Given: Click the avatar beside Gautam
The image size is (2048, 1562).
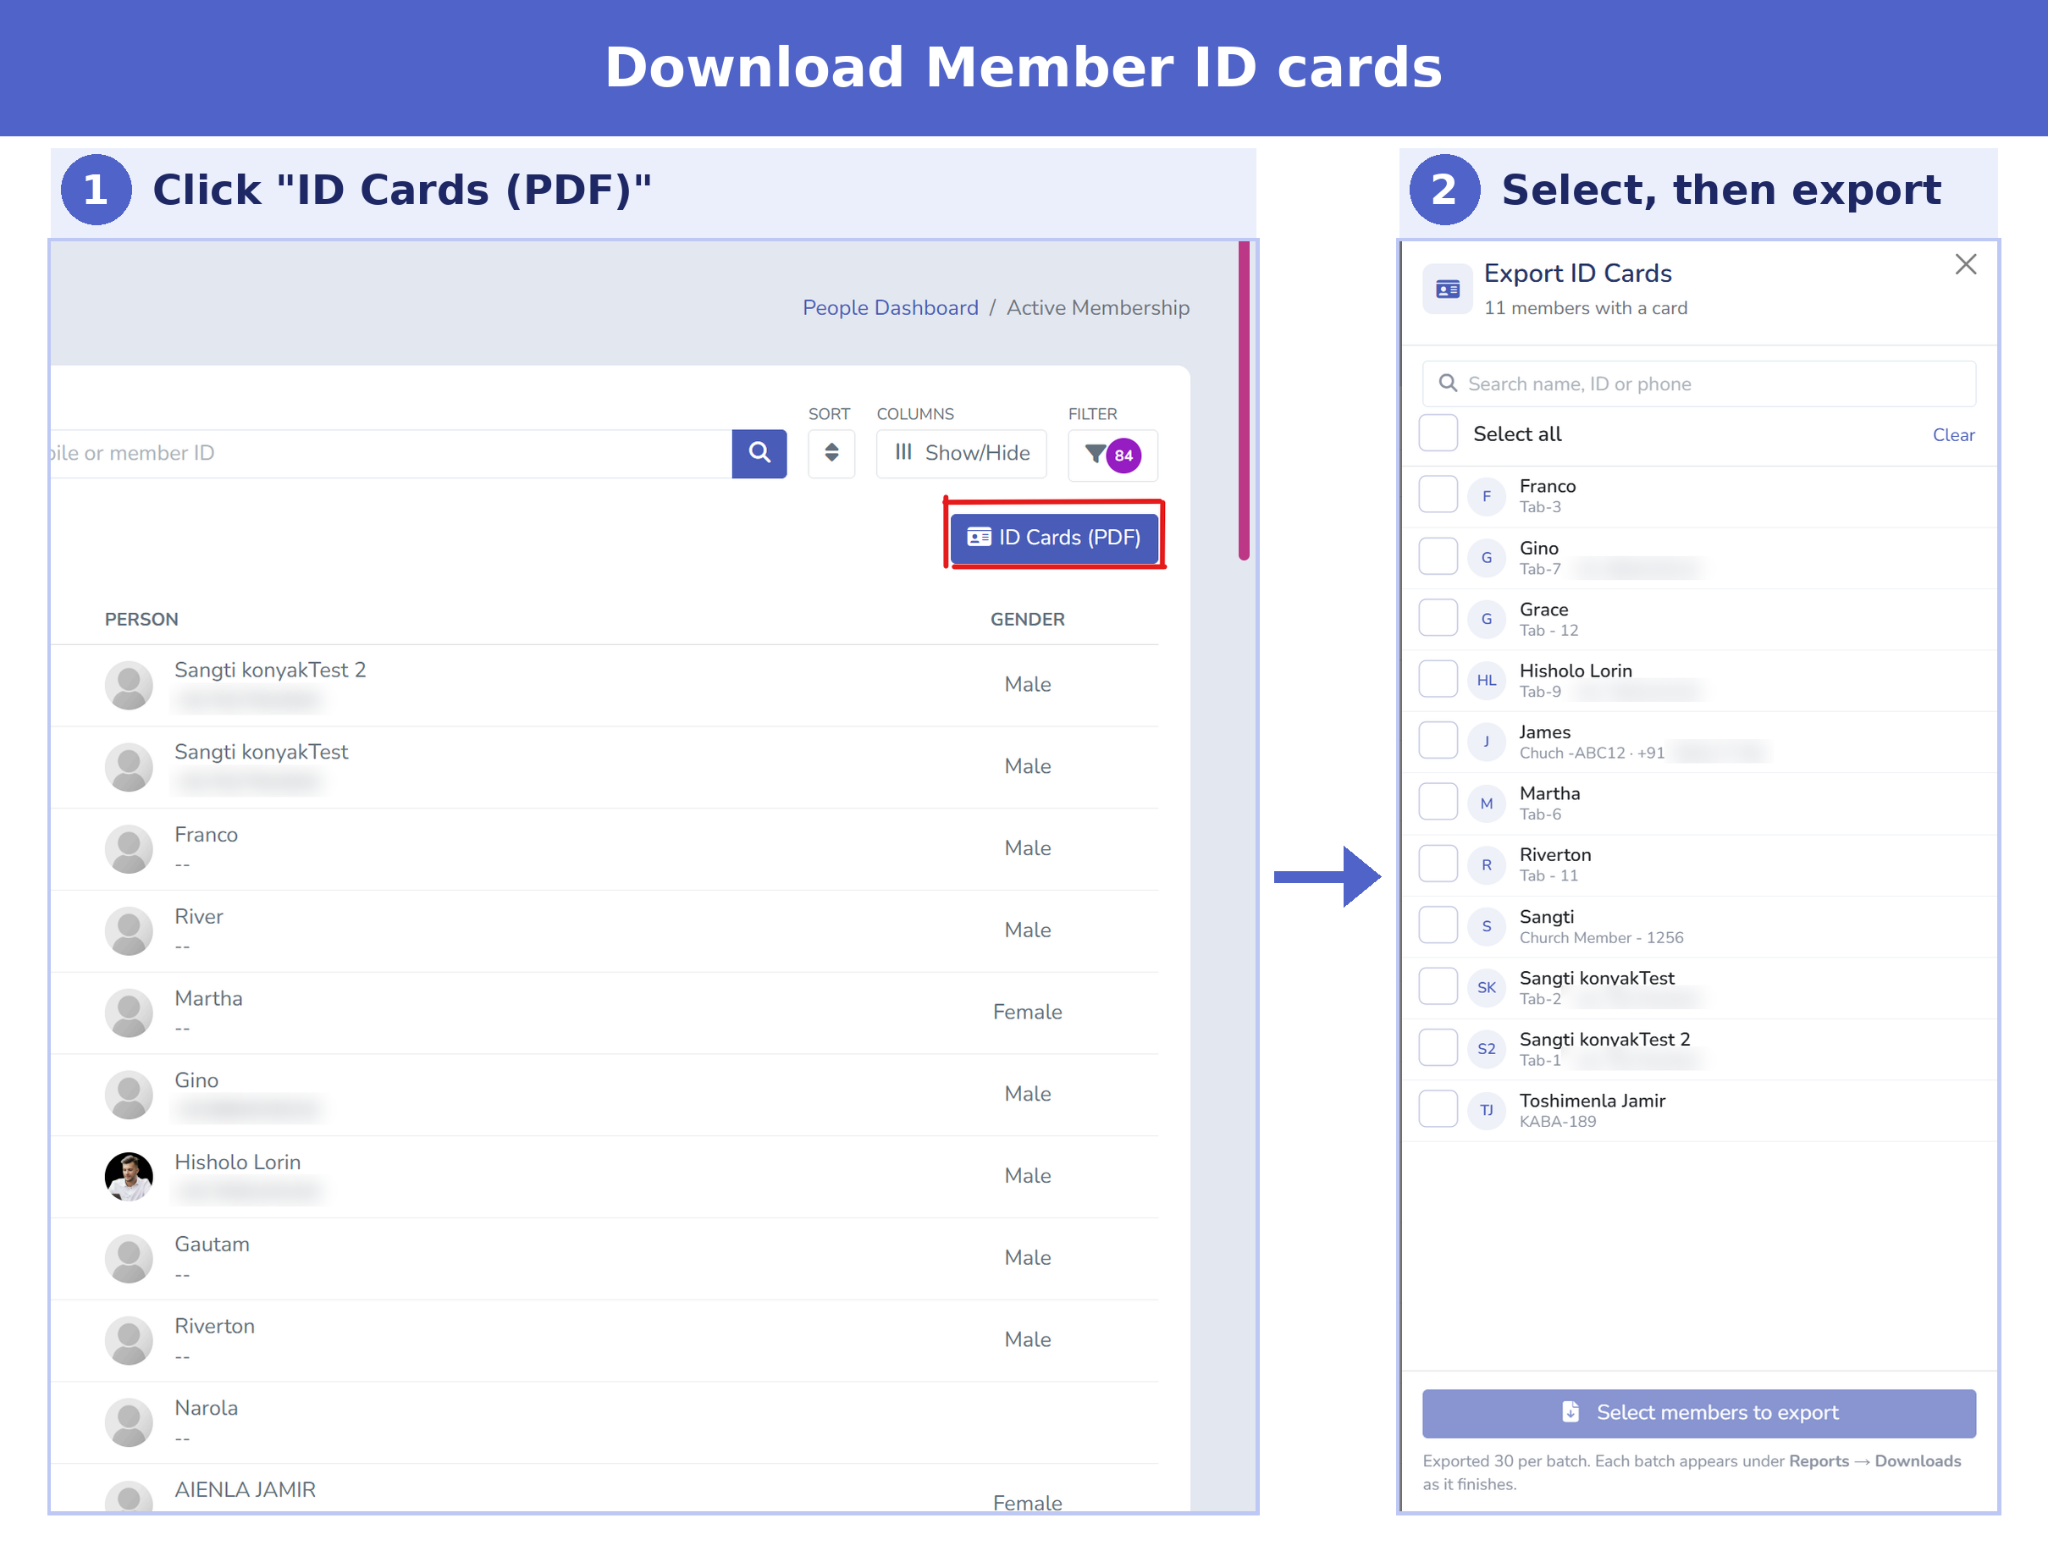Looking at the screenshot, I should click(129, 1258).
